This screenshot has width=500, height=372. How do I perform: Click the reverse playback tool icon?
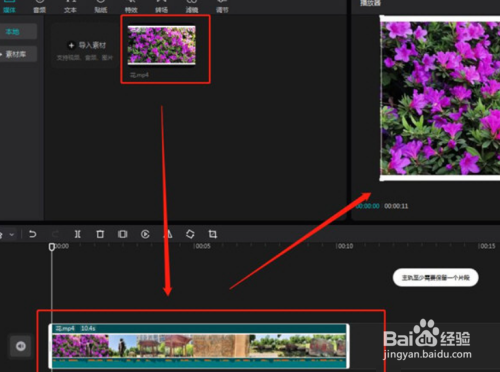click(145, 234)
